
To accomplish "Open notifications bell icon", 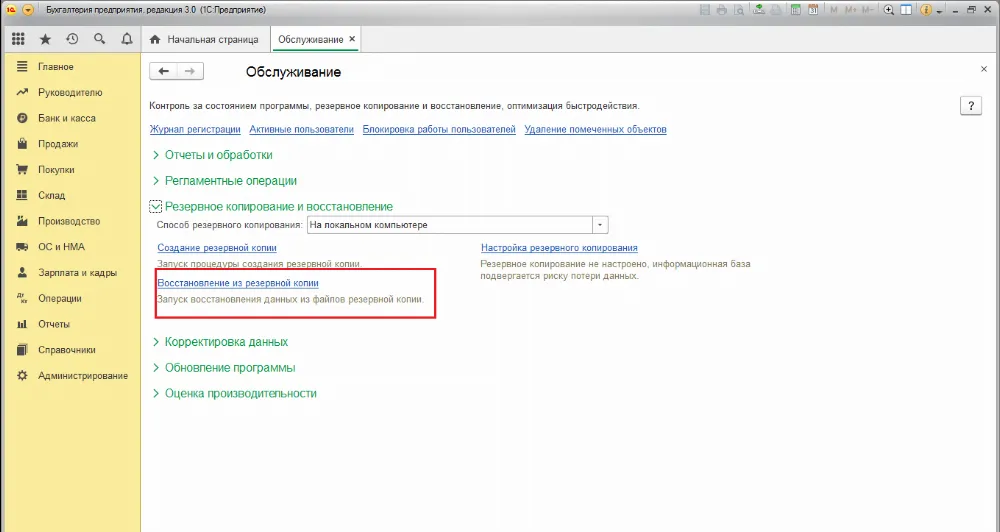I will pyautogui.click(x=127, y=39).
